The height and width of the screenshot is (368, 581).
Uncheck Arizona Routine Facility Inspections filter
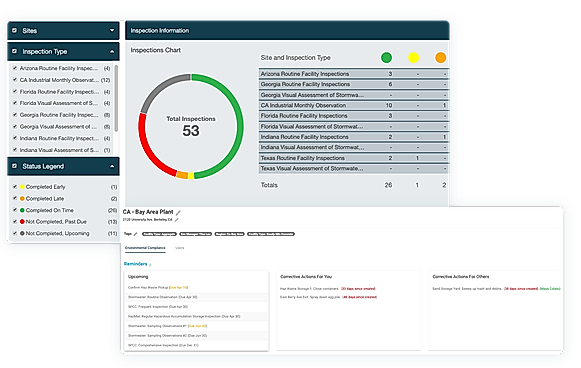pos(15,68)
